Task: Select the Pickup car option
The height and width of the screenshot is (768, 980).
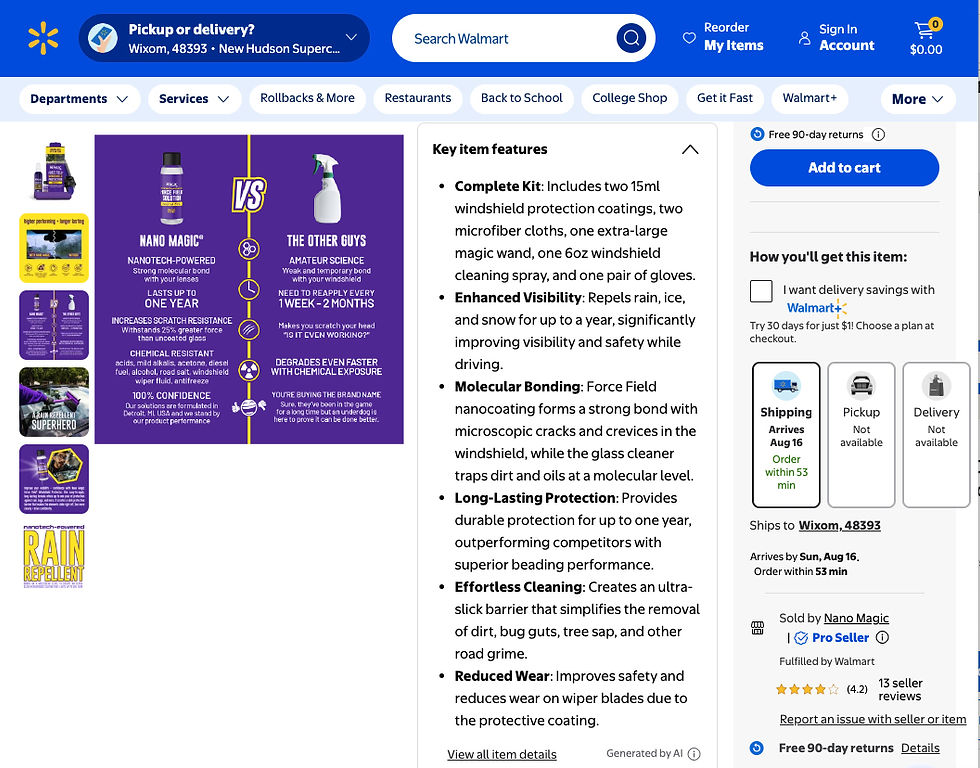Action: click(861, 435)
